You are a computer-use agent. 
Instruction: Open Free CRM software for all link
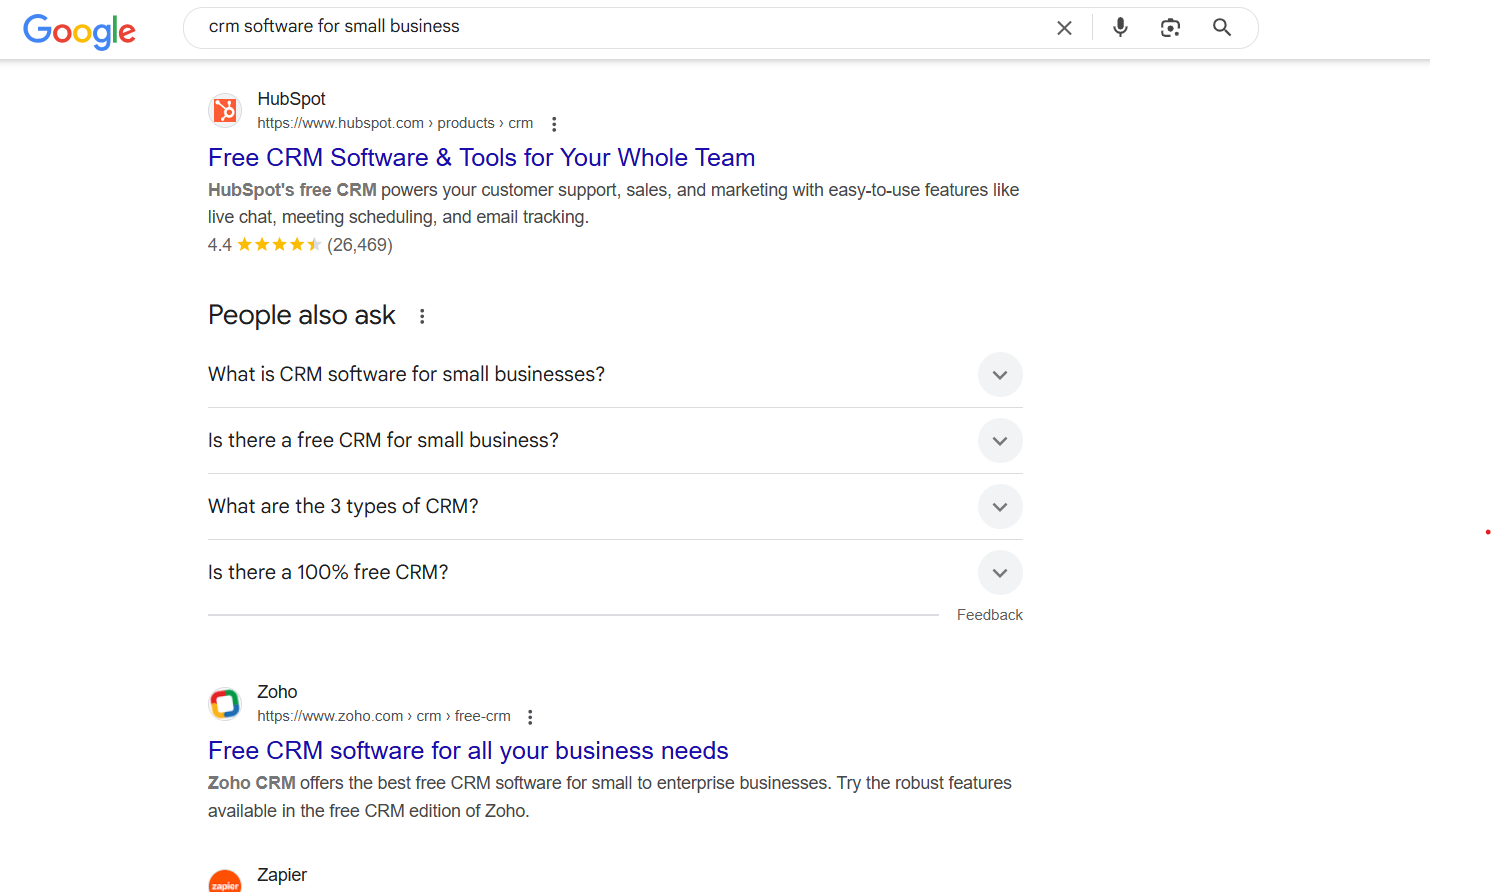click(468, 751)
